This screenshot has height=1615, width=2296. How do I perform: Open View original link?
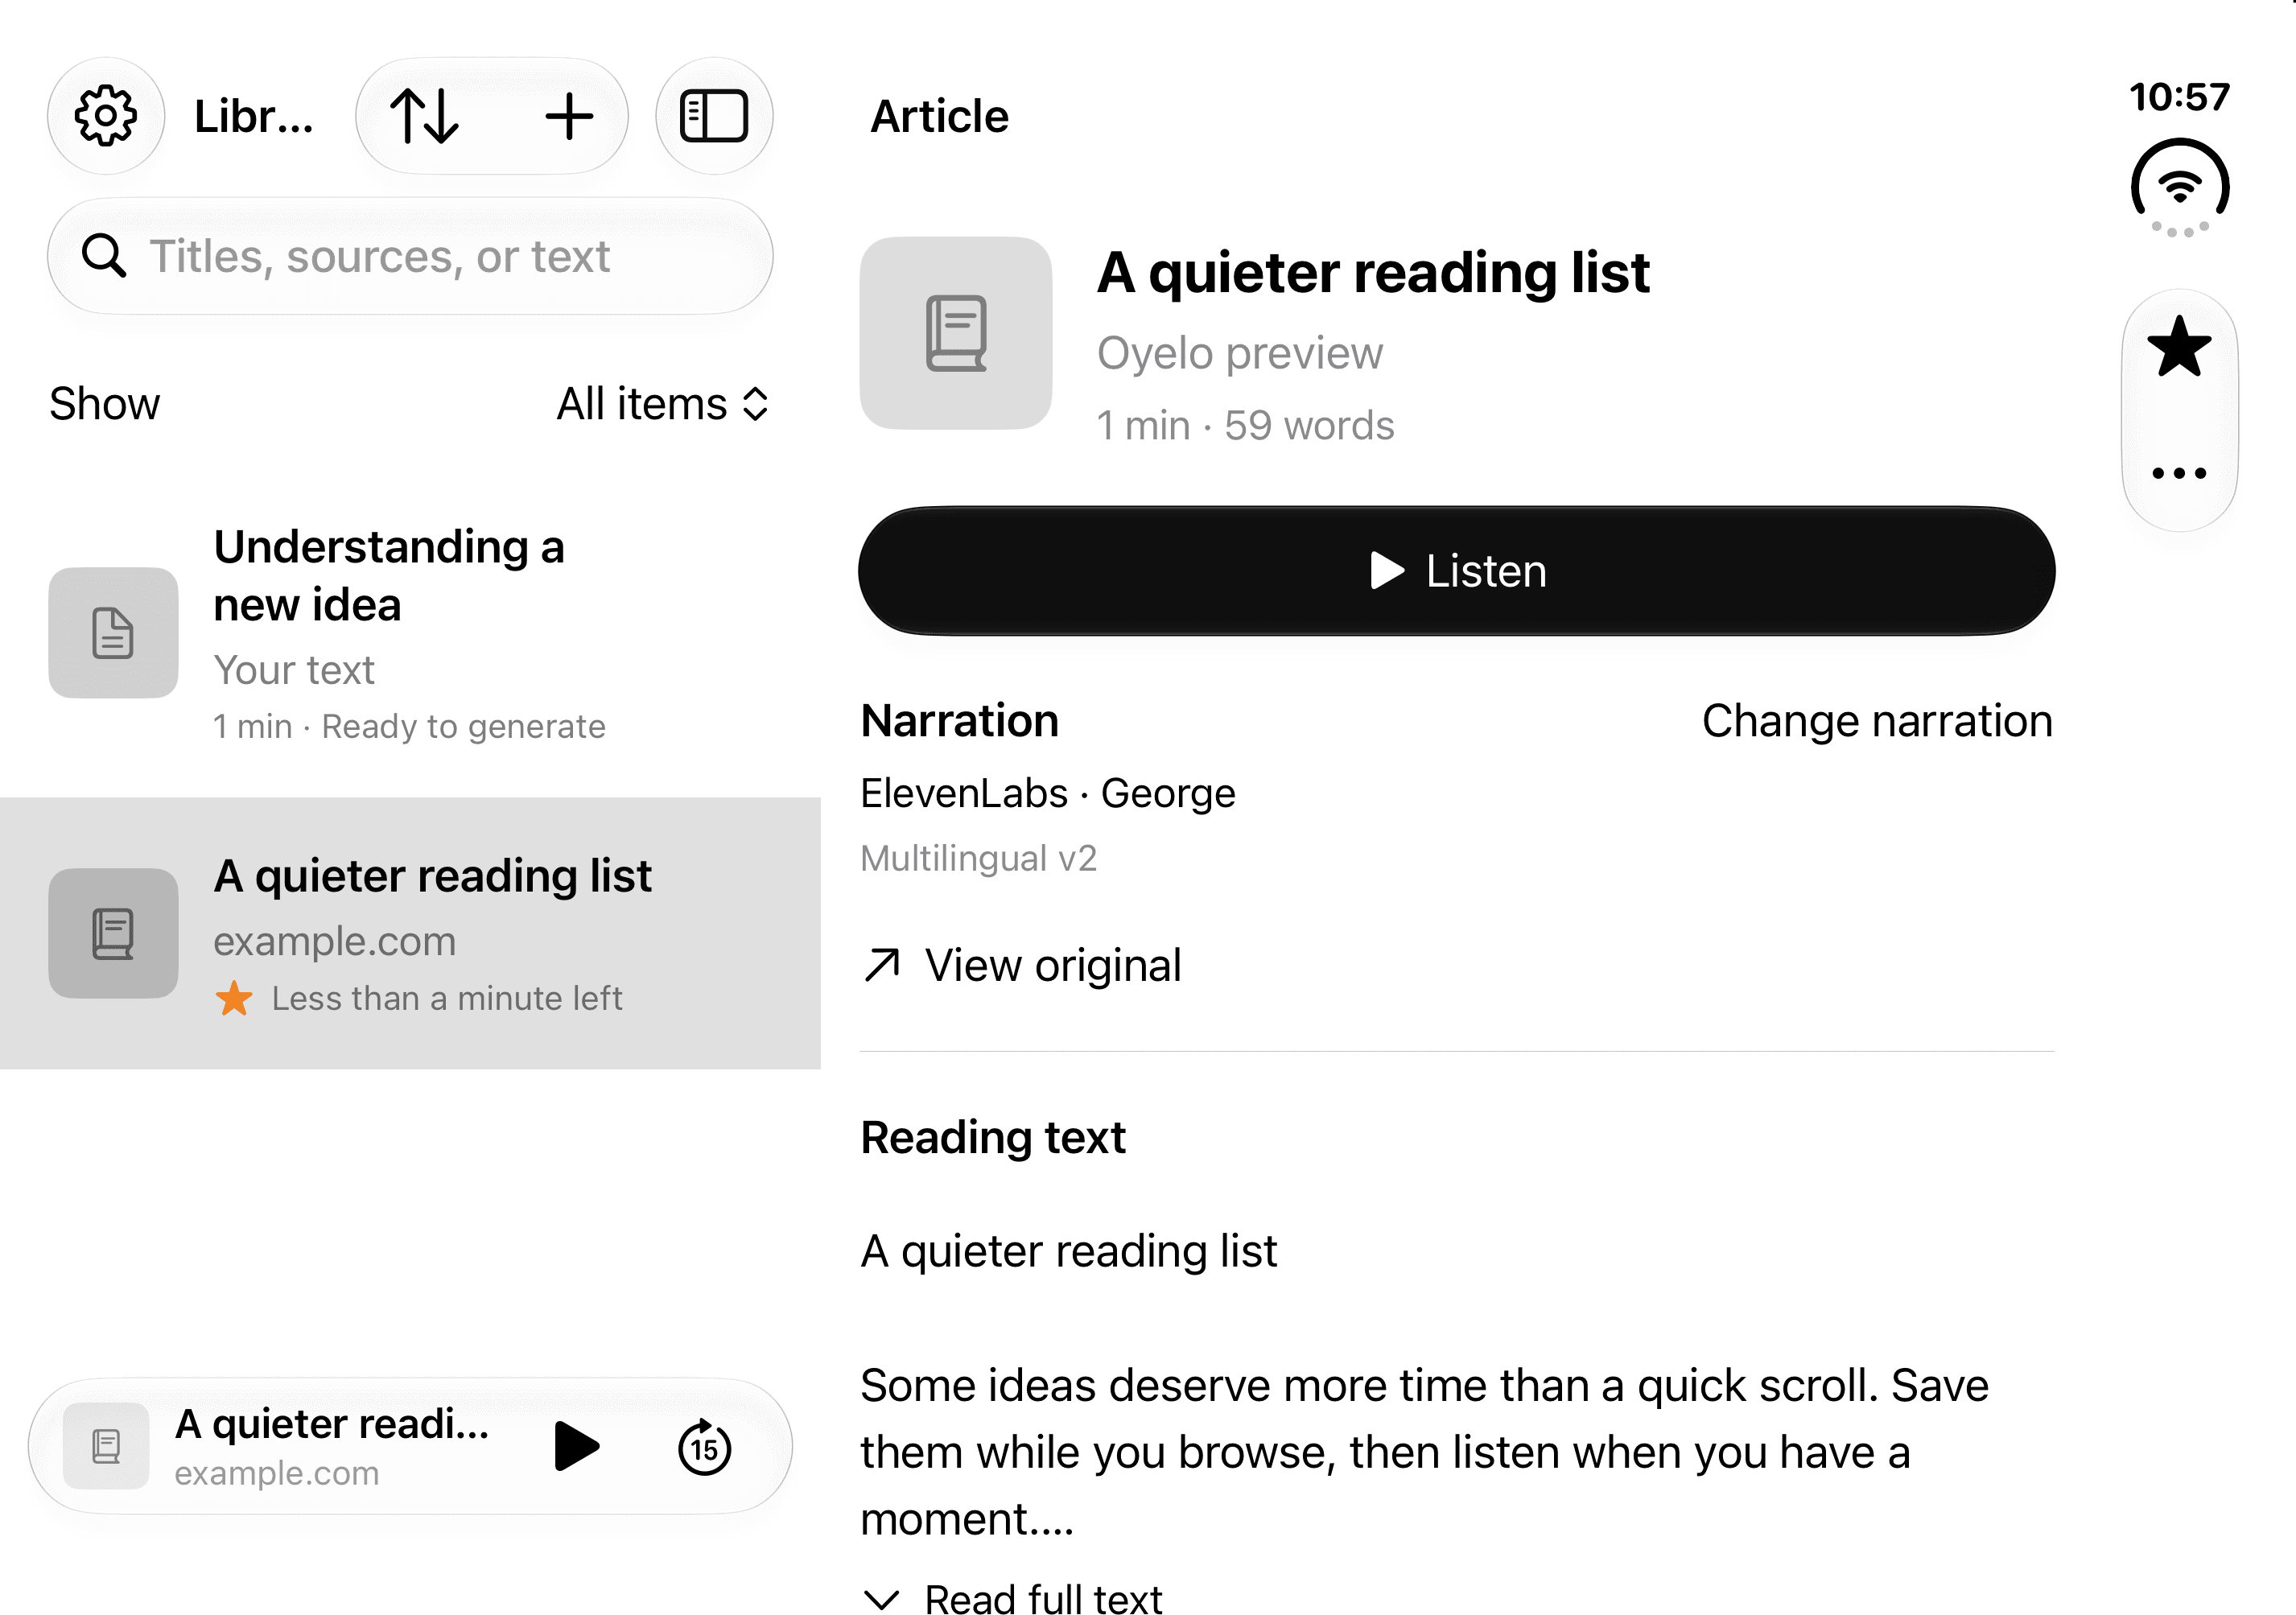pyautogui.click(x=1021, y=965)
